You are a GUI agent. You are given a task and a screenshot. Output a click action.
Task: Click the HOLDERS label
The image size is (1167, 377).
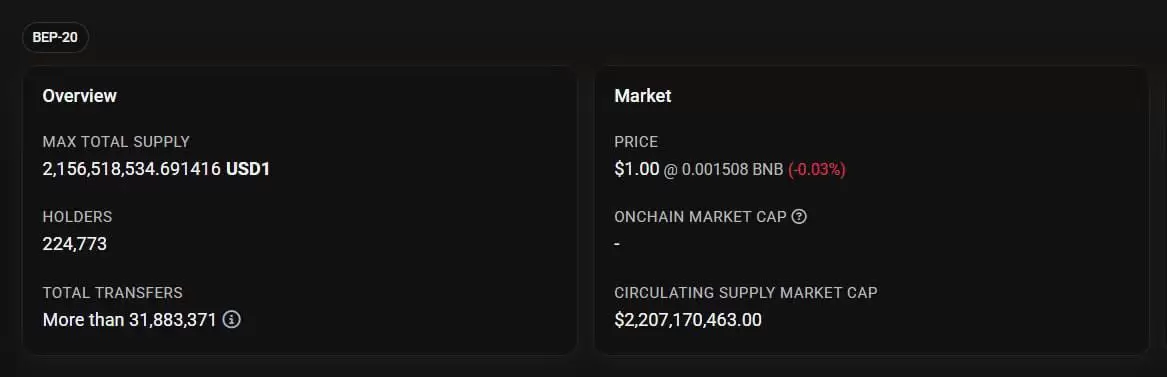tap(77, 216)
